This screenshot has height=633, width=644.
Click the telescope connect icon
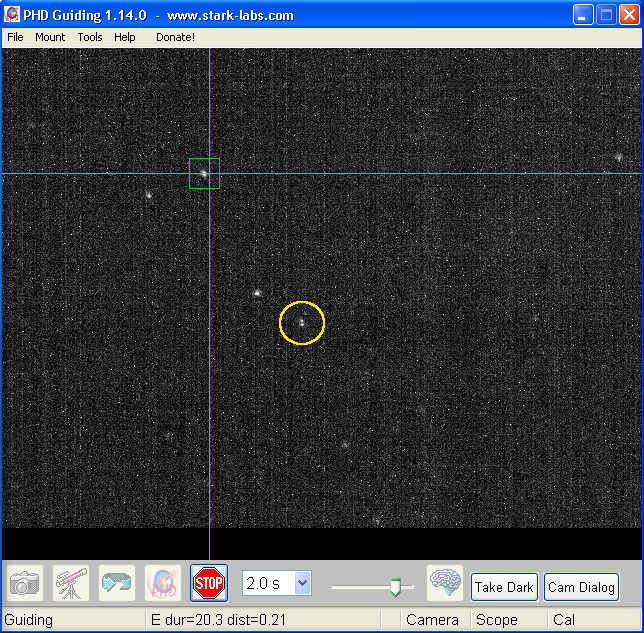(x=71, y=582)
